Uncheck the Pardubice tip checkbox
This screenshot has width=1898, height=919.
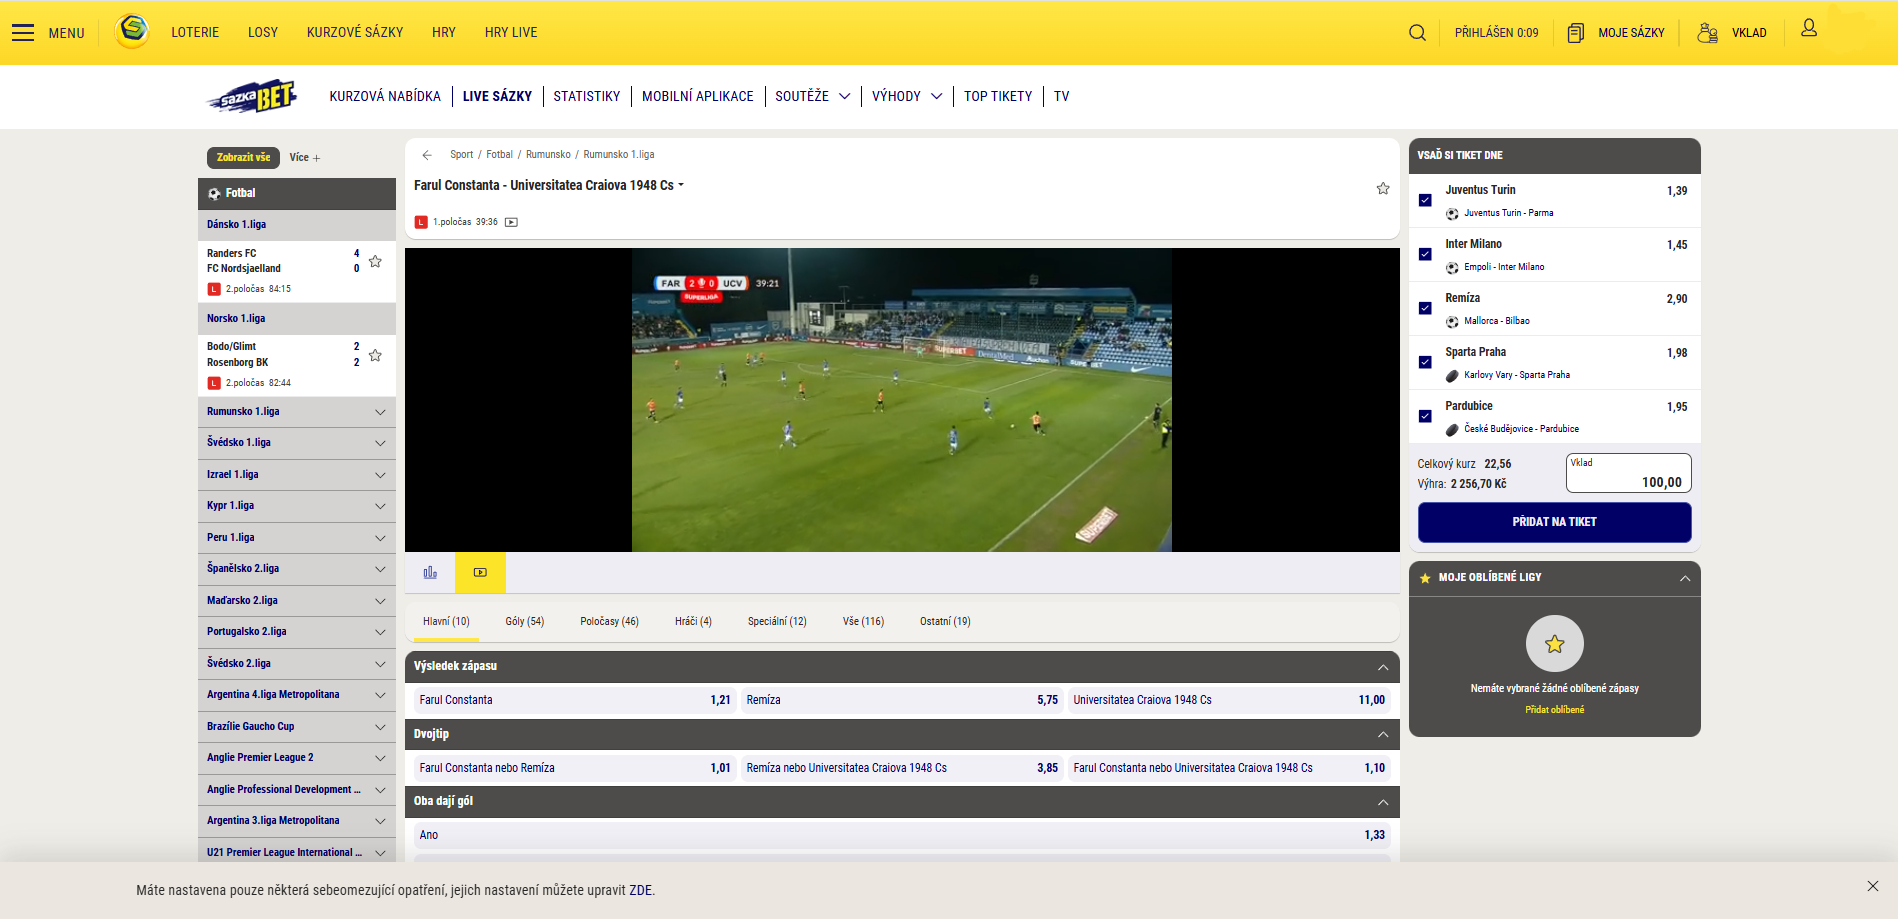tap(1425, 416)
